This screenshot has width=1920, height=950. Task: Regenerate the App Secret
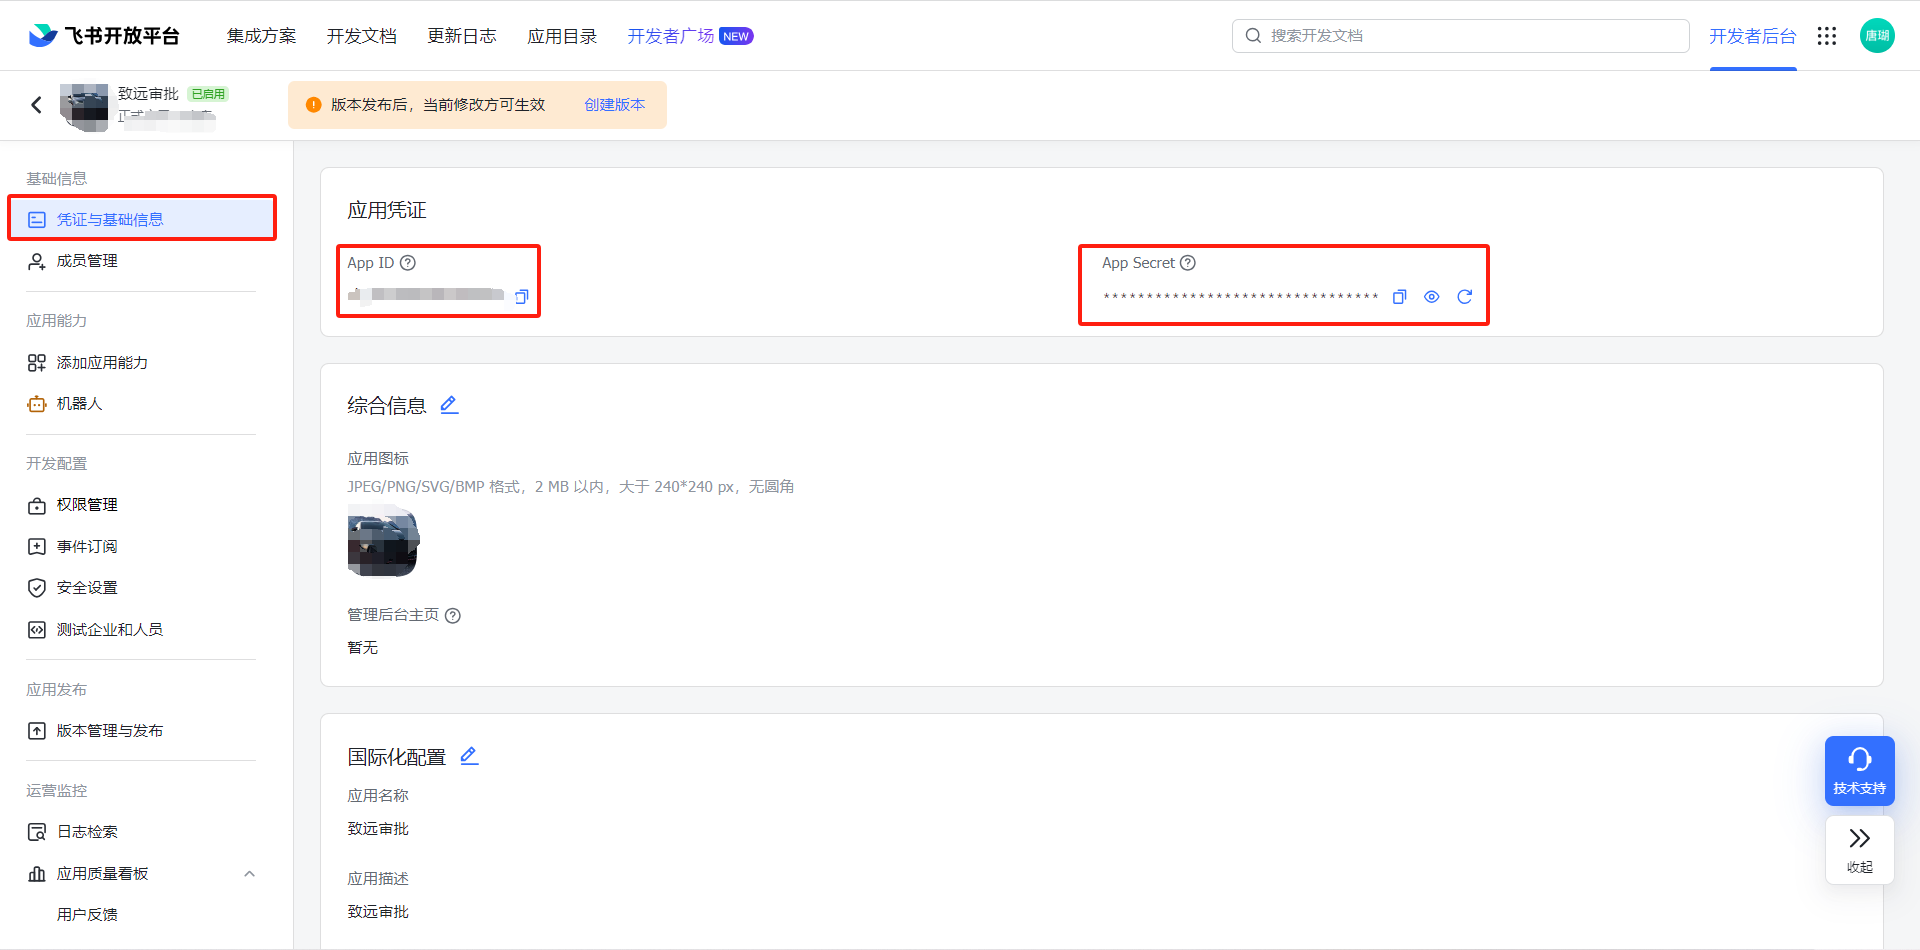coord(1465,297)
